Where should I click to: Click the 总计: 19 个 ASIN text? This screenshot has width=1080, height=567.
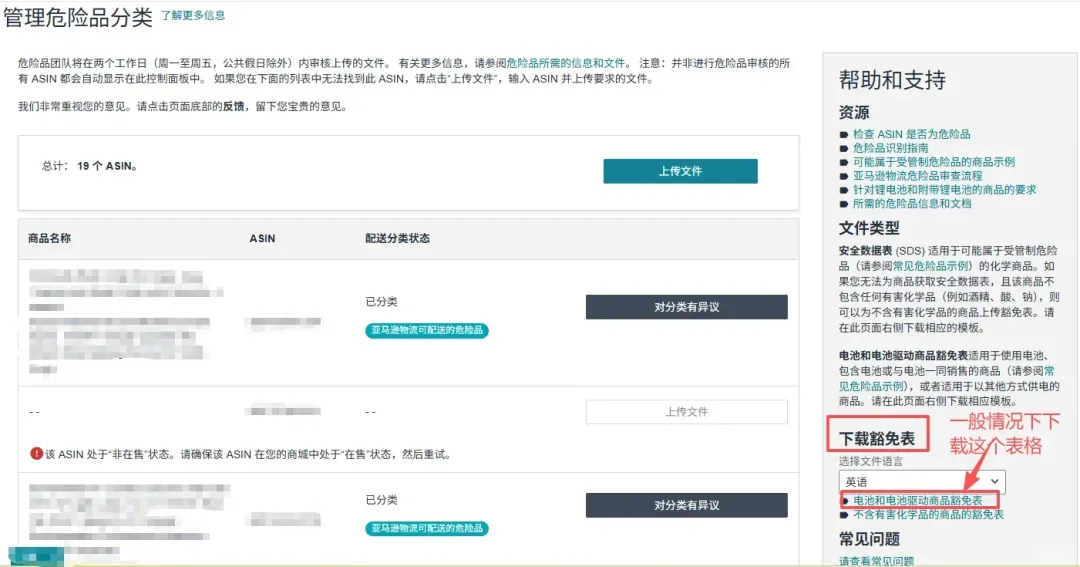(90, 166)
